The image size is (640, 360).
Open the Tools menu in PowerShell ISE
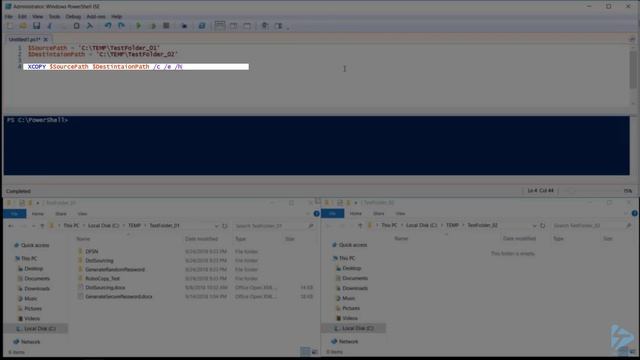[54, 16]
